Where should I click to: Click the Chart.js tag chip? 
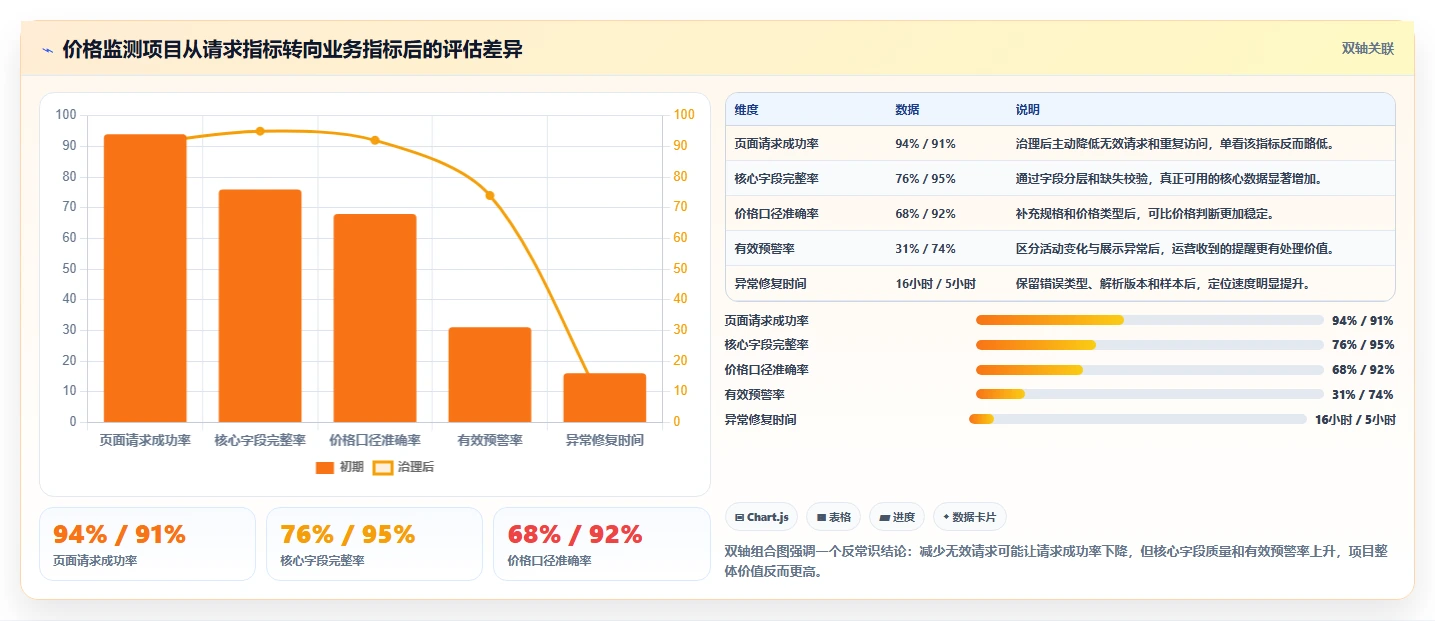tap(761, 517)
